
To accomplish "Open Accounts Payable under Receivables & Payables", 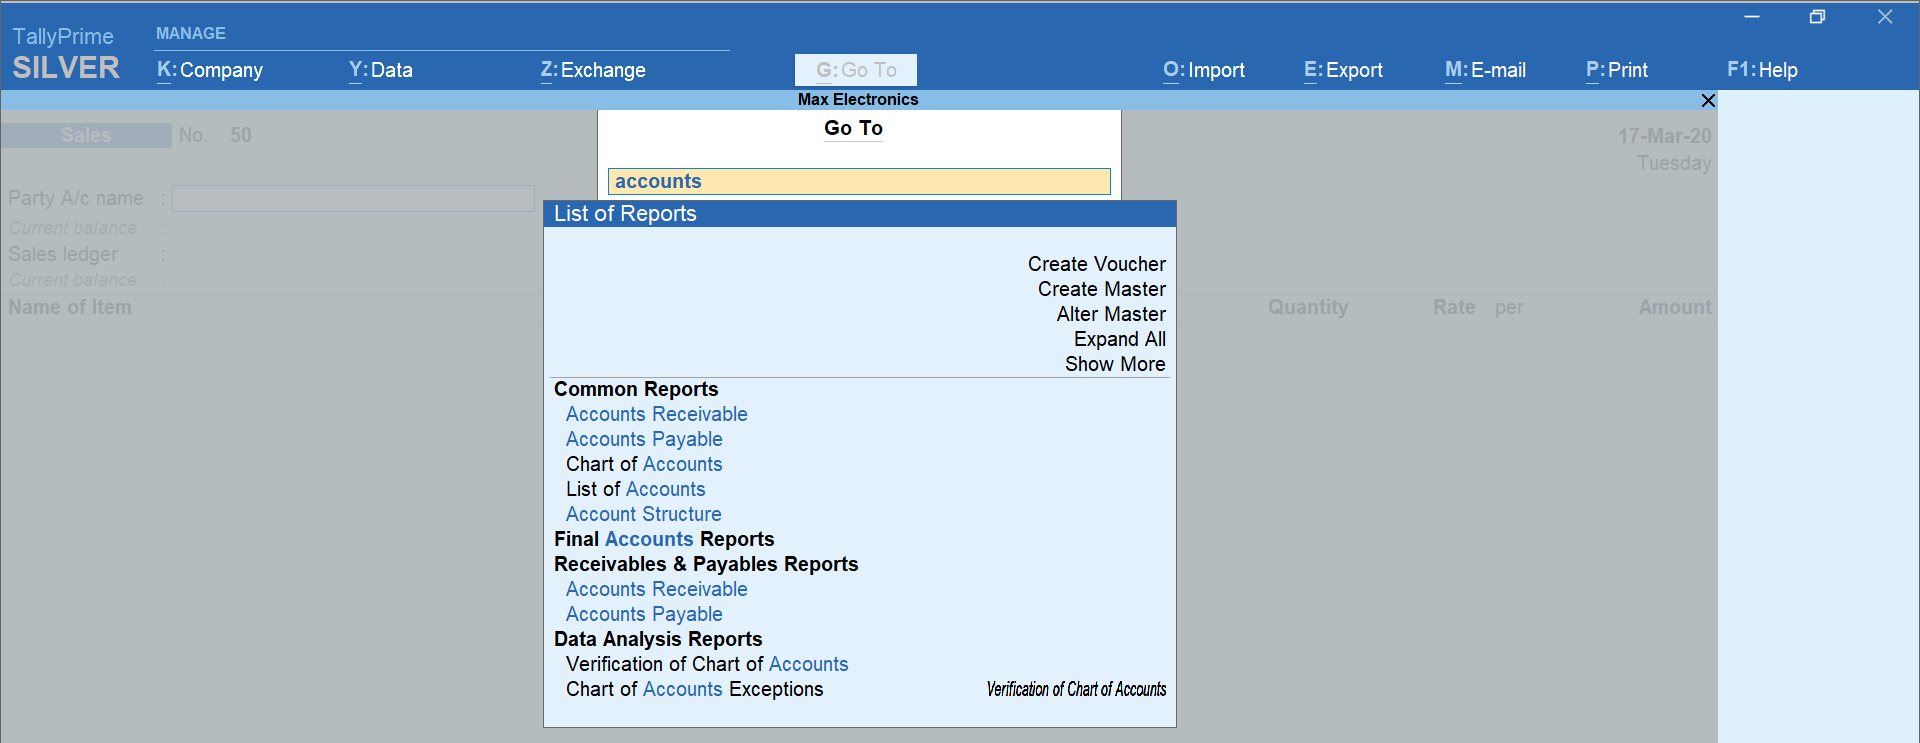I will [644, 614].
